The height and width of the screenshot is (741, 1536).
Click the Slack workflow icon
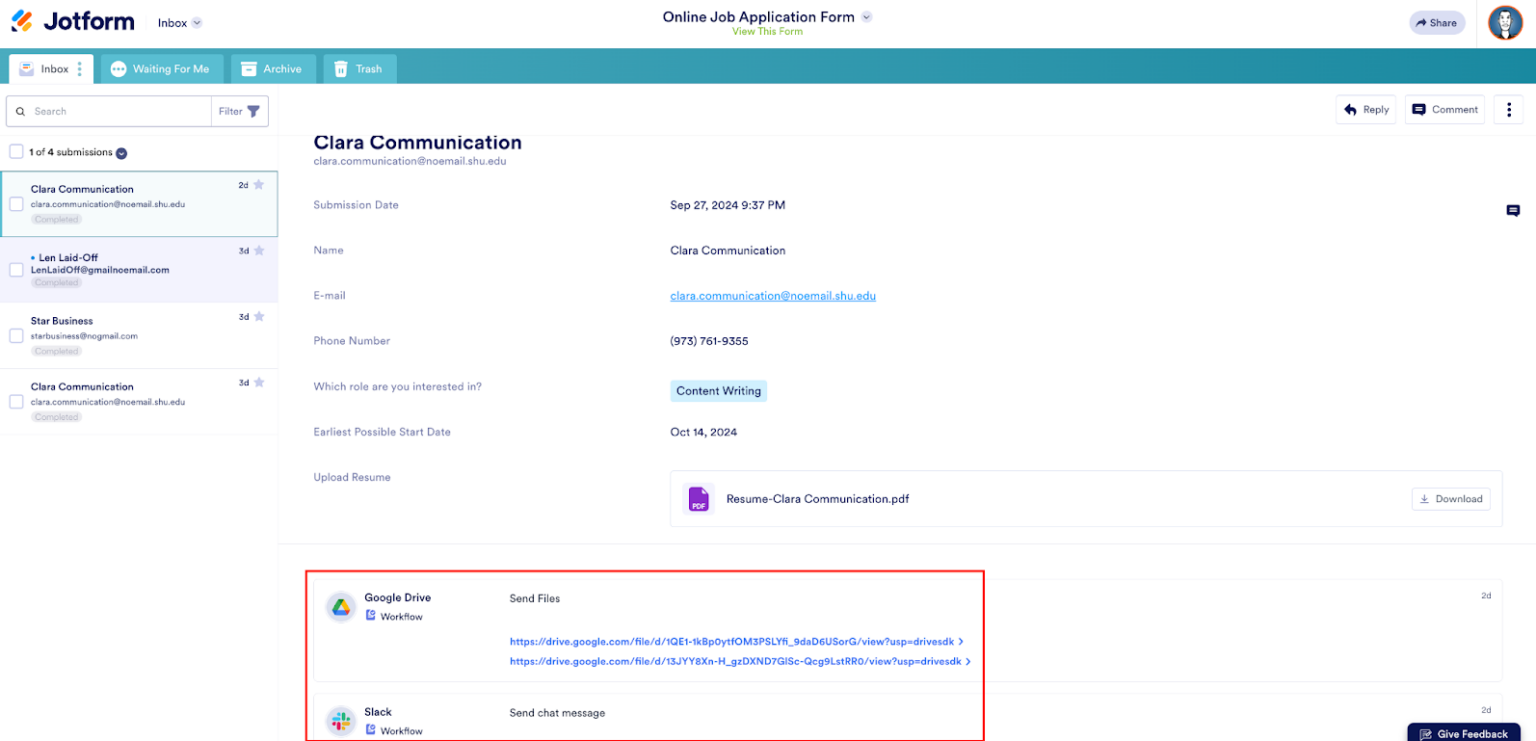(340, 720)
